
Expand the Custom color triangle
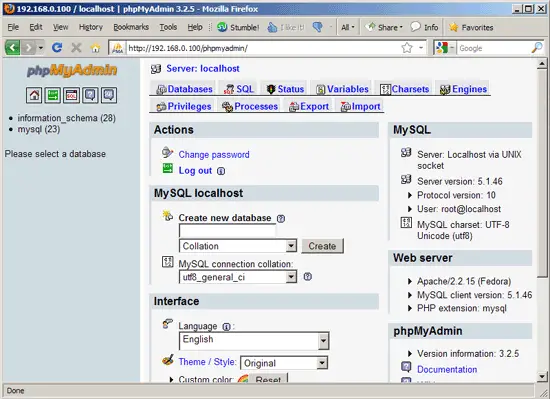(172, 379)
